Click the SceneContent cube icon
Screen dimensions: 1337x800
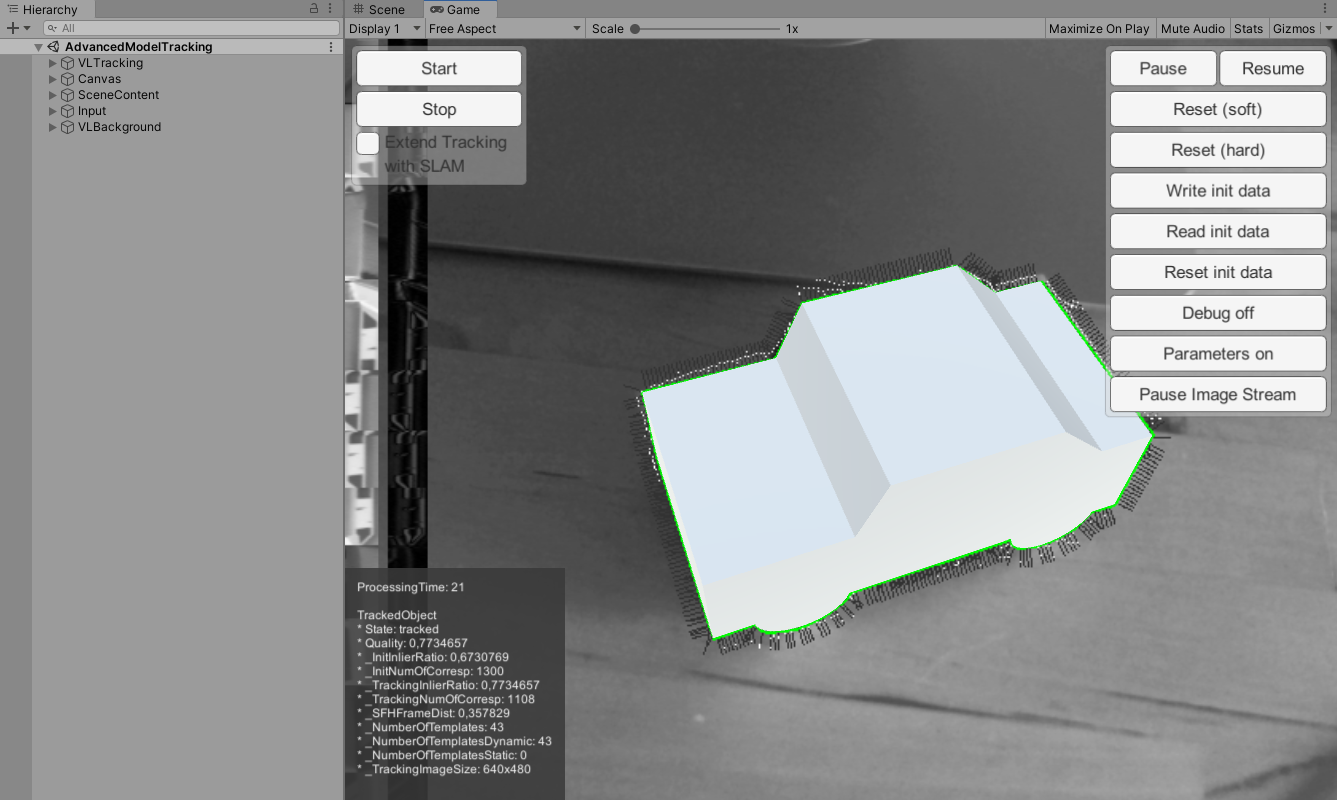click(68, 95)
